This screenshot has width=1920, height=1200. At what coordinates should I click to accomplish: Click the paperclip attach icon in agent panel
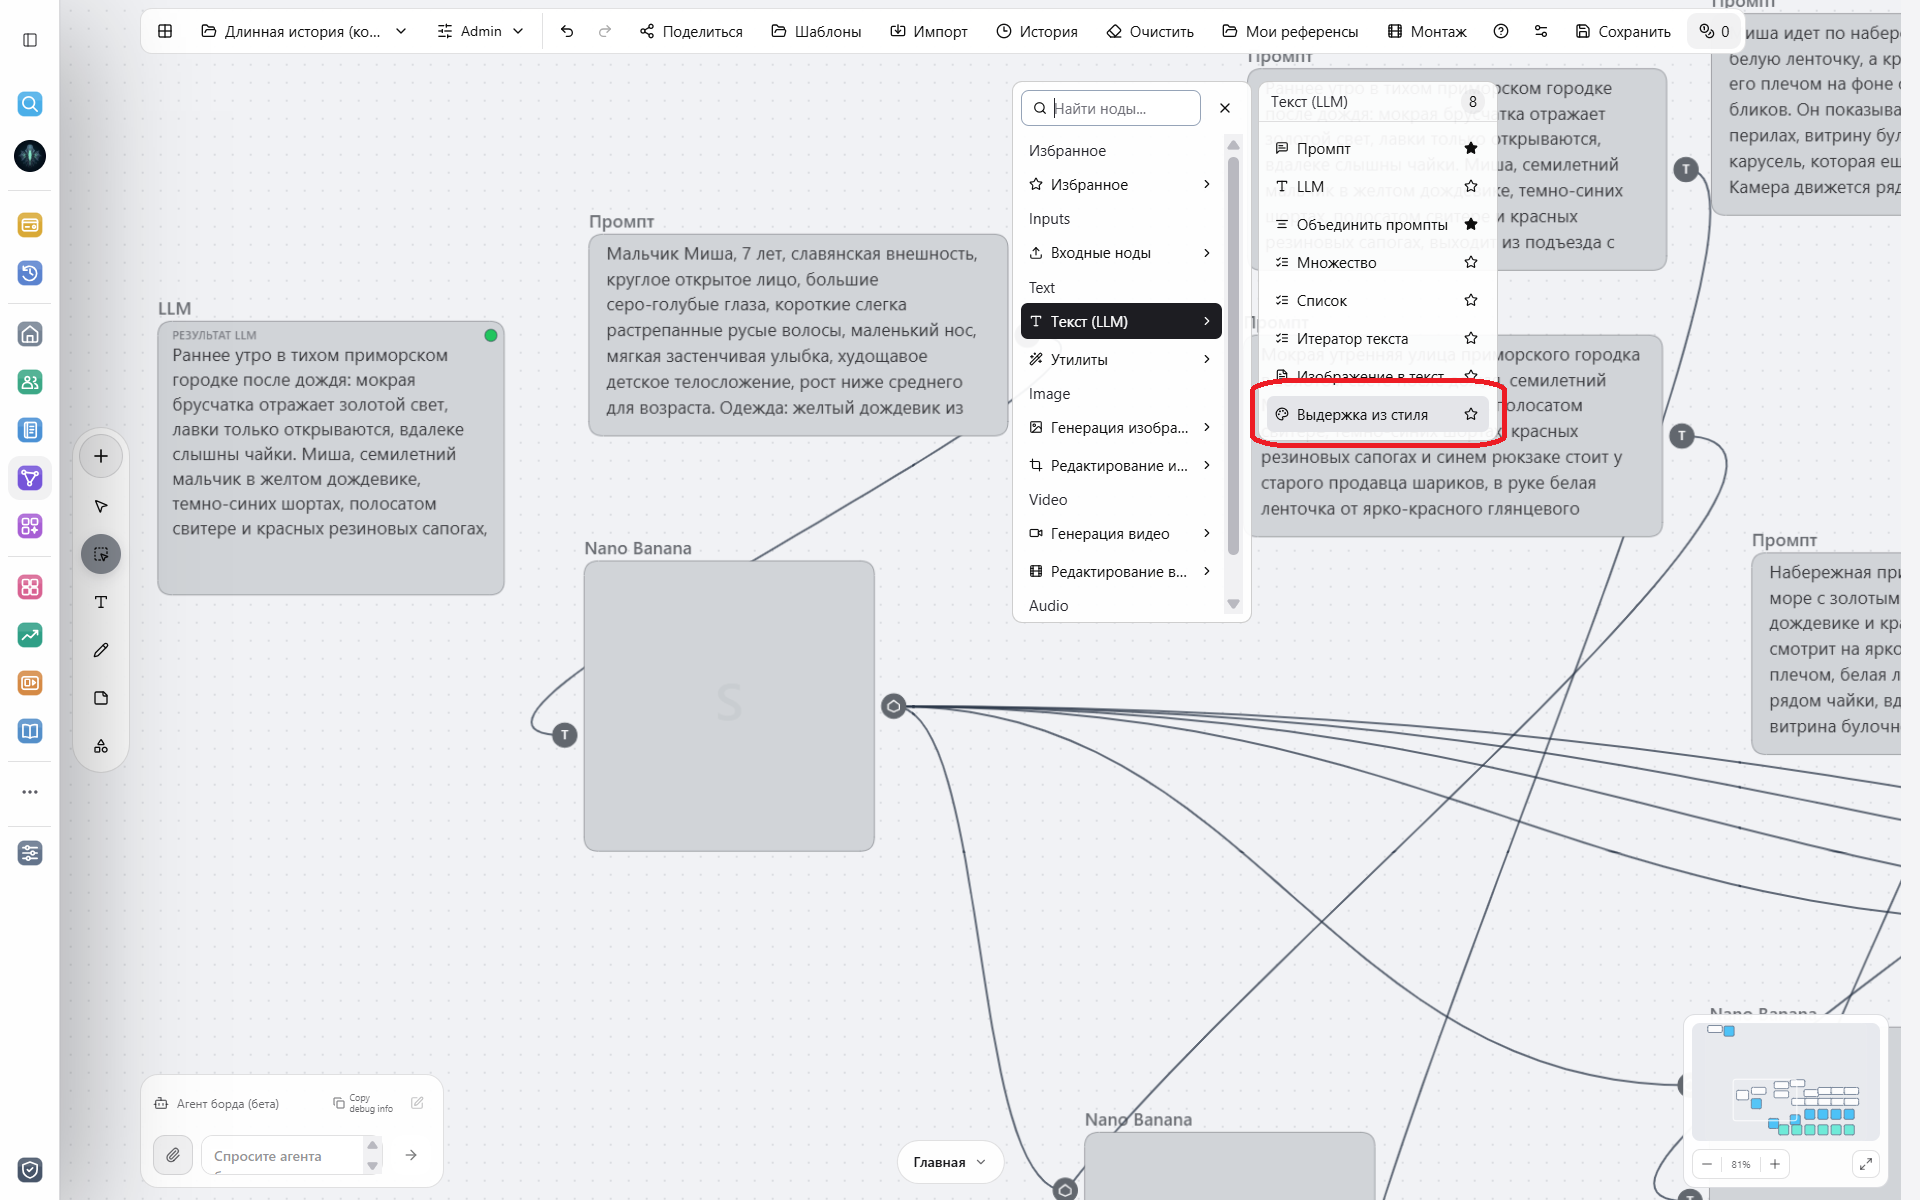click(173, 1155)
